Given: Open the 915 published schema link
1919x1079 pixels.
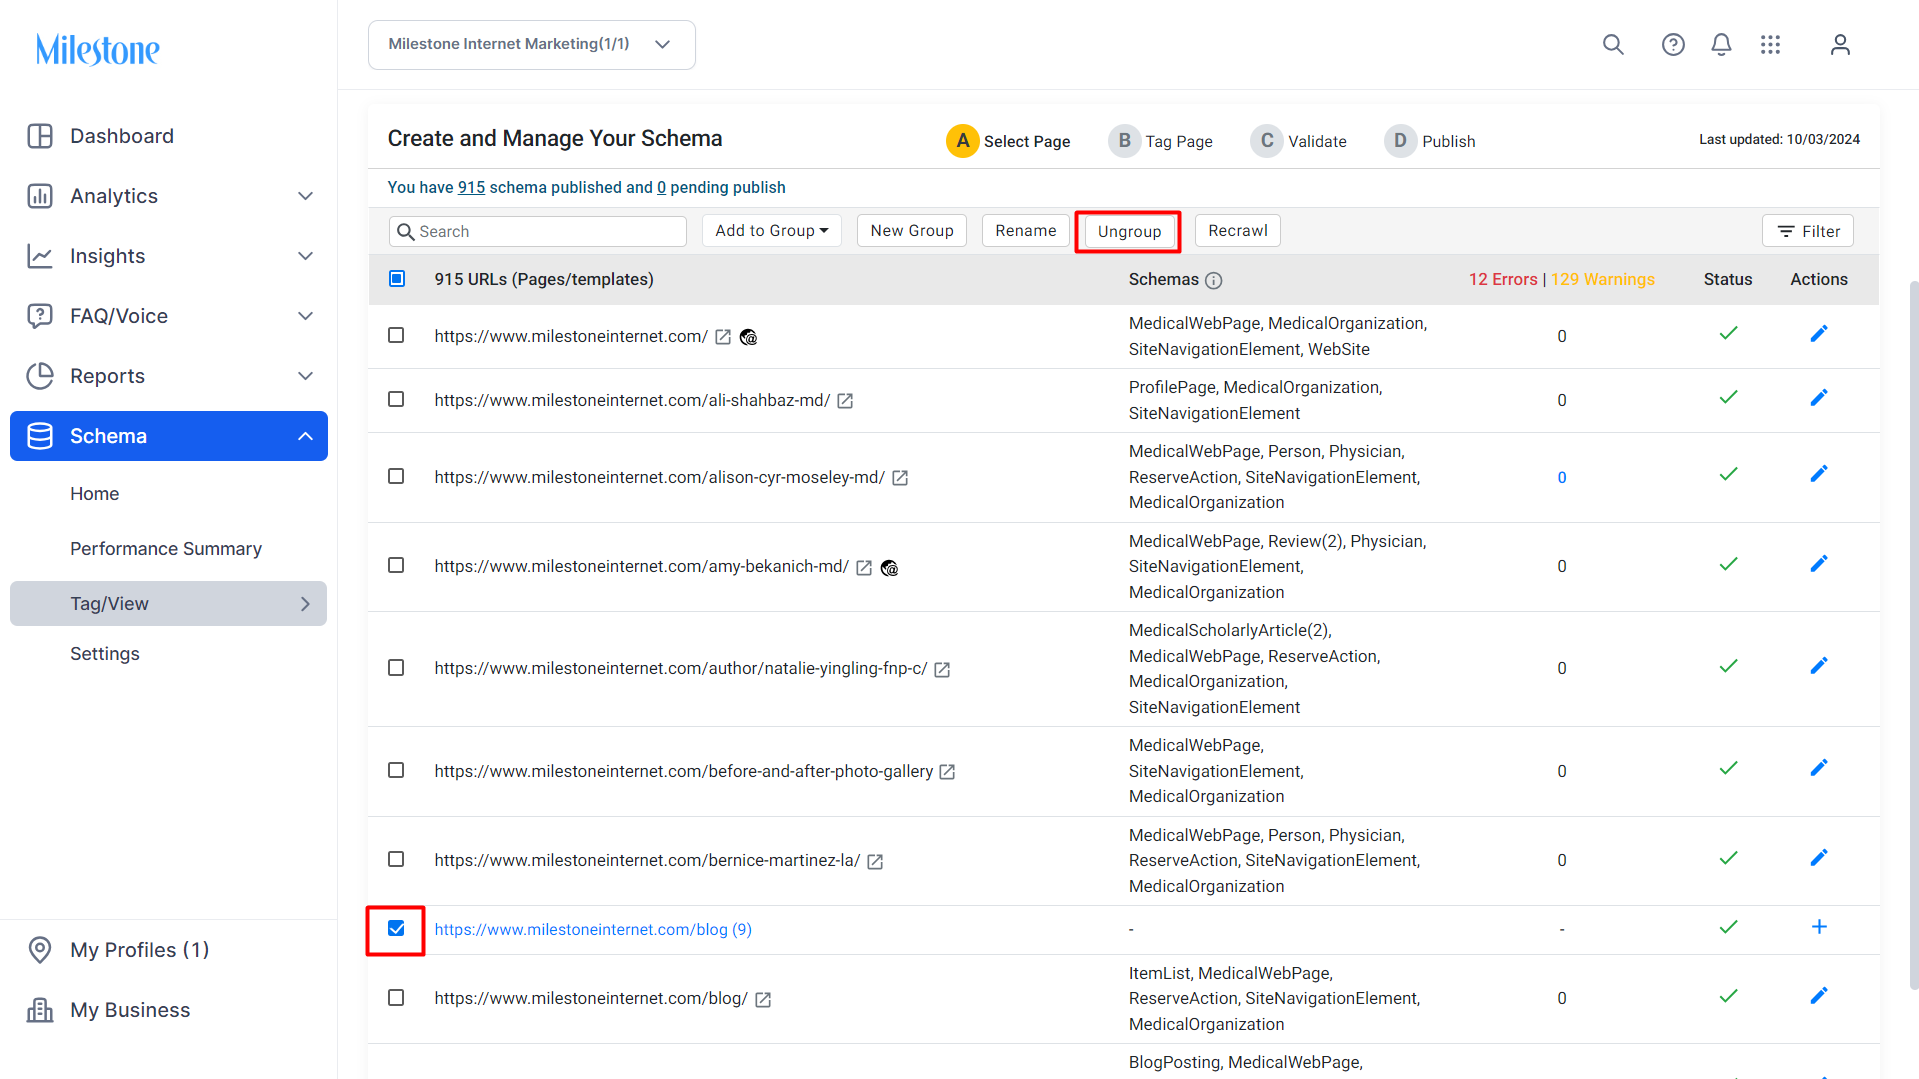Looking at the screenshot, I should [x=471, y=187].
